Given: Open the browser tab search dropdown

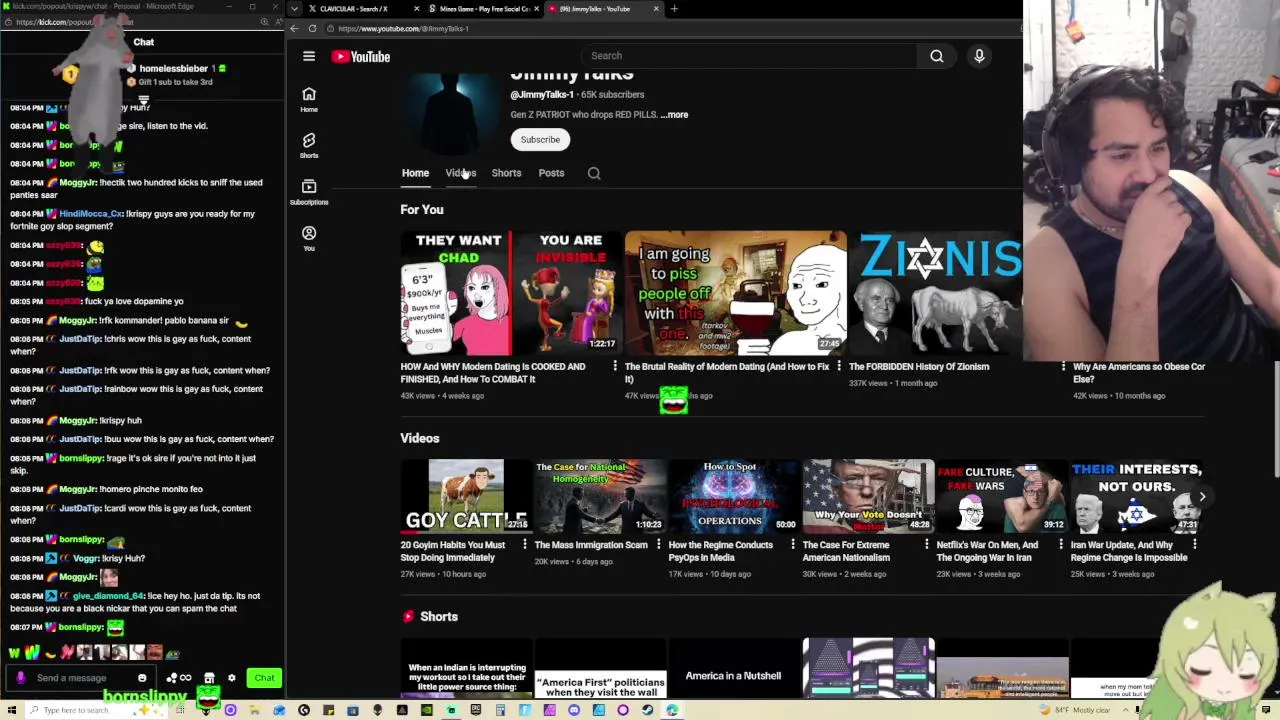Looking at the screenshot, I should click(294, 9).
